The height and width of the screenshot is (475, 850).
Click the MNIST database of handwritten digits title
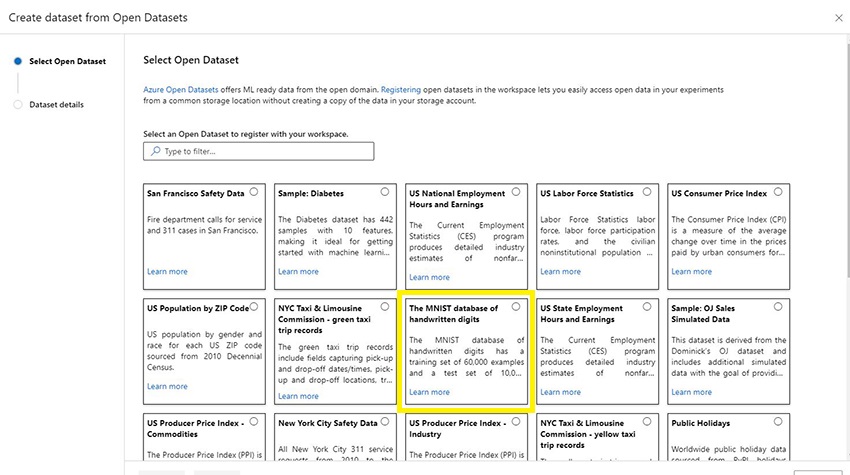coord(453,314)
